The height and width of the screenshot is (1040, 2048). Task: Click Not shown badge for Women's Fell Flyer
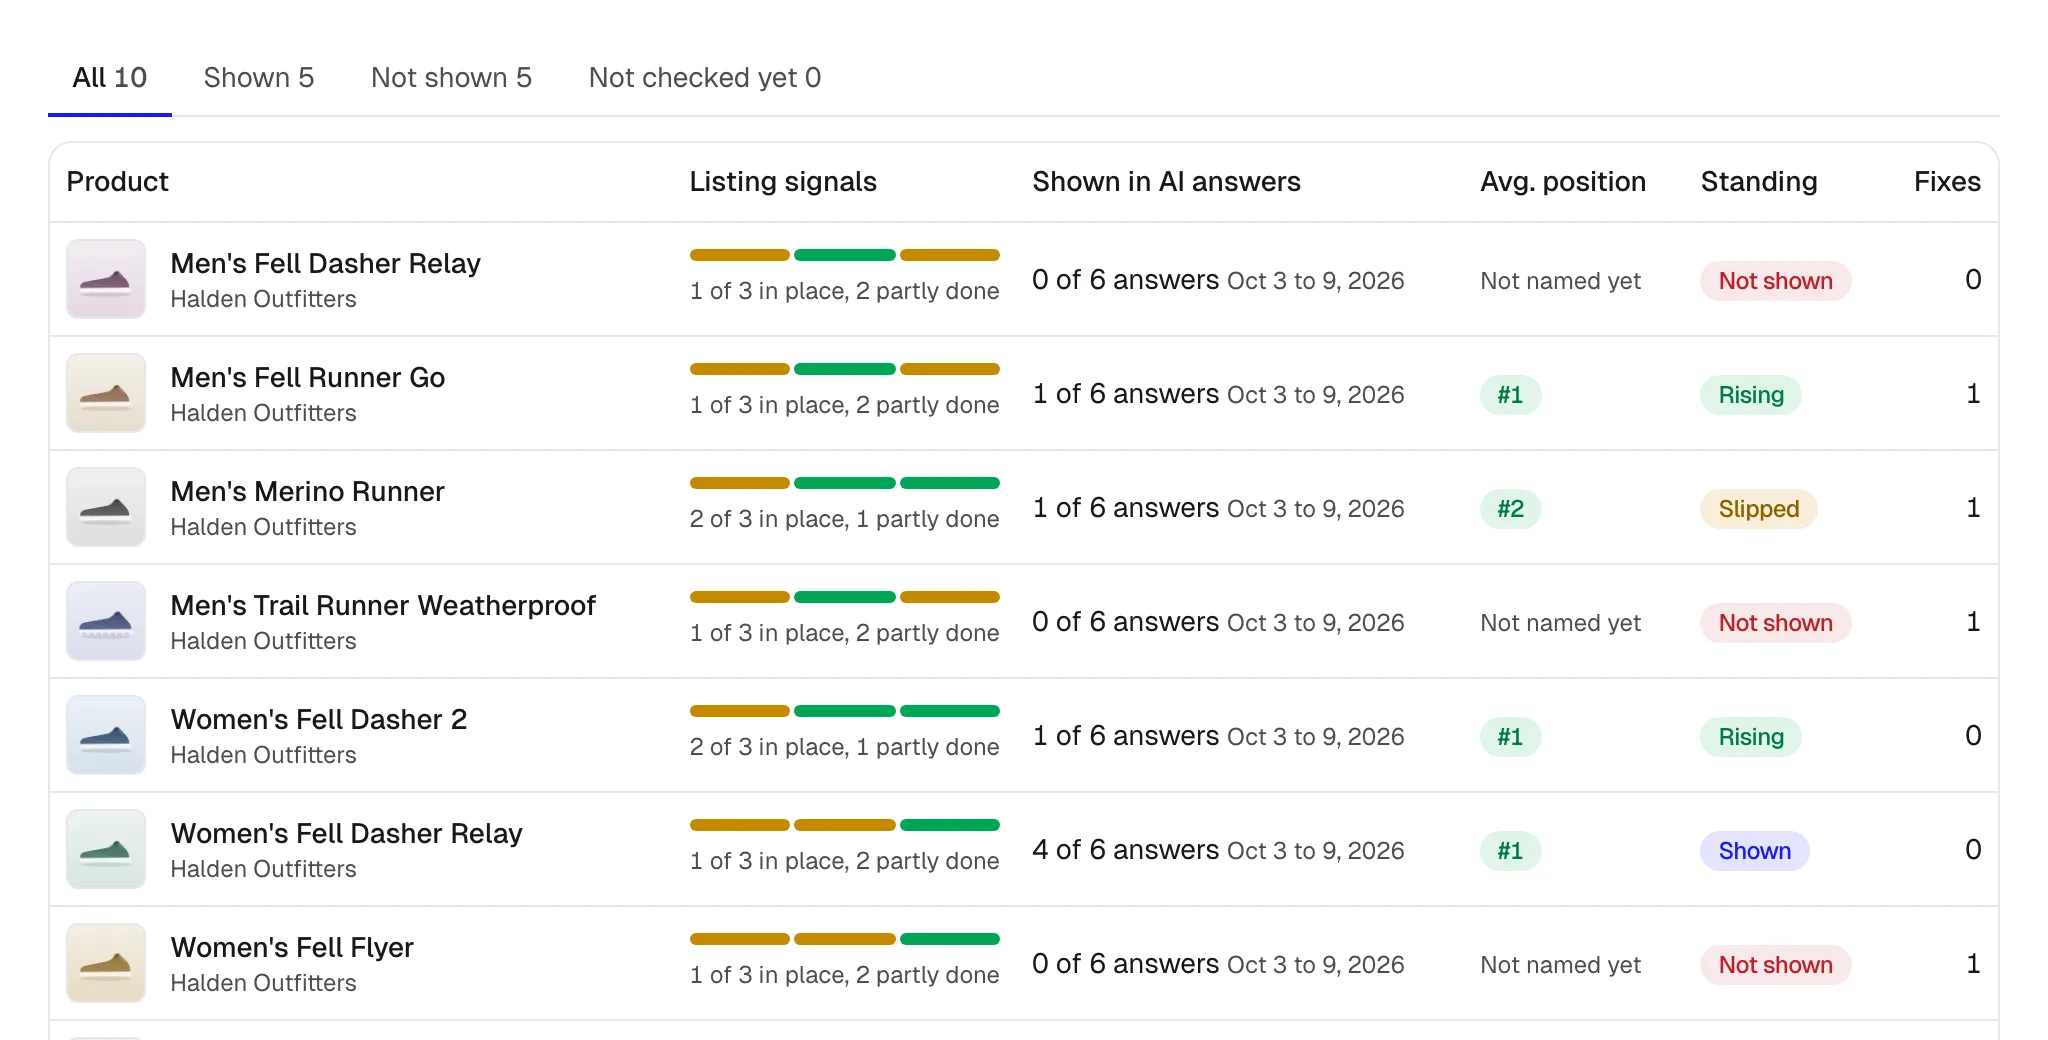1776,965
